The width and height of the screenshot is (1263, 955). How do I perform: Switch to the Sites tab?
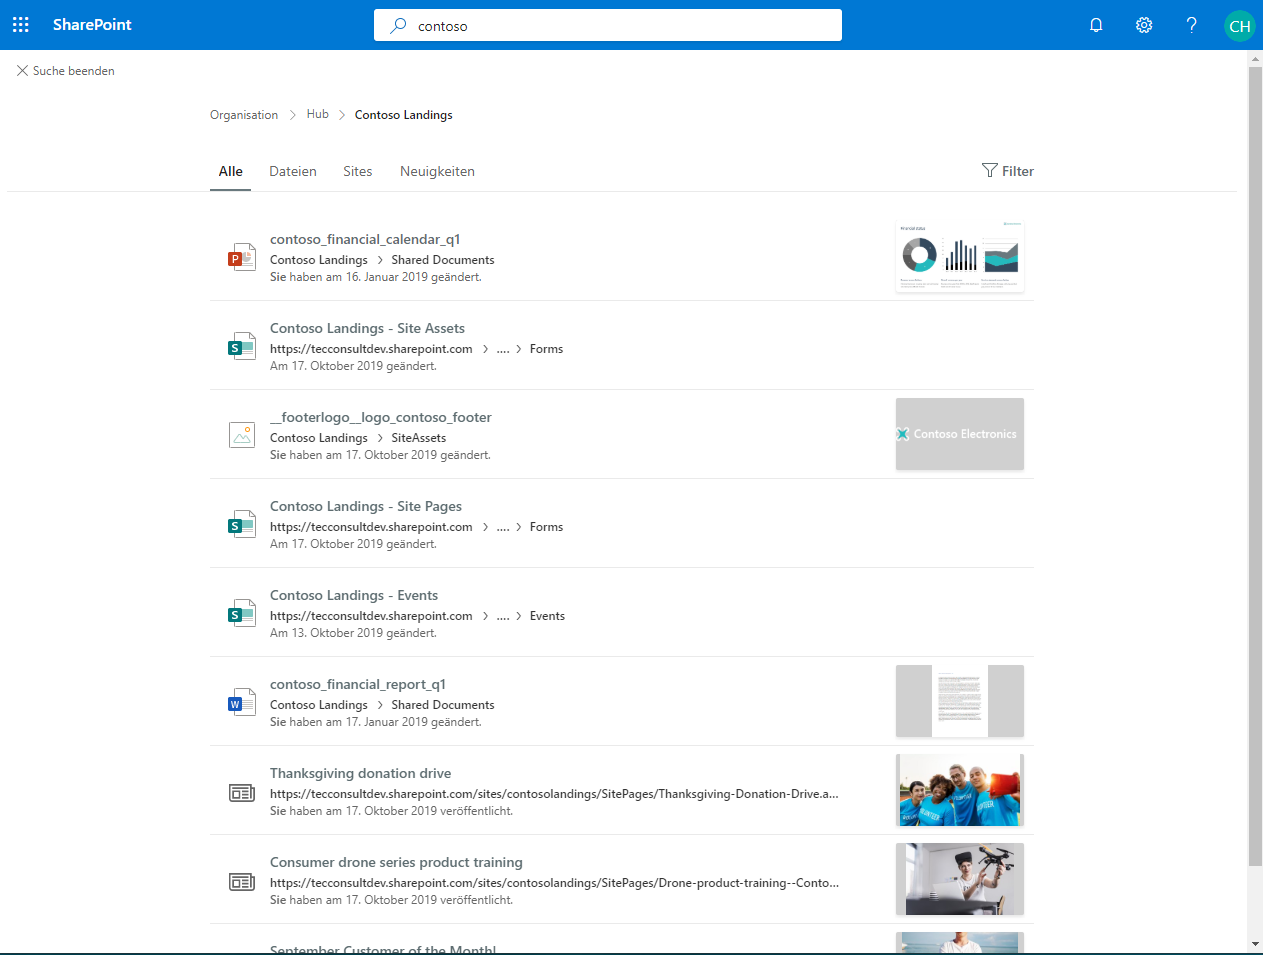tap(357, 171)
